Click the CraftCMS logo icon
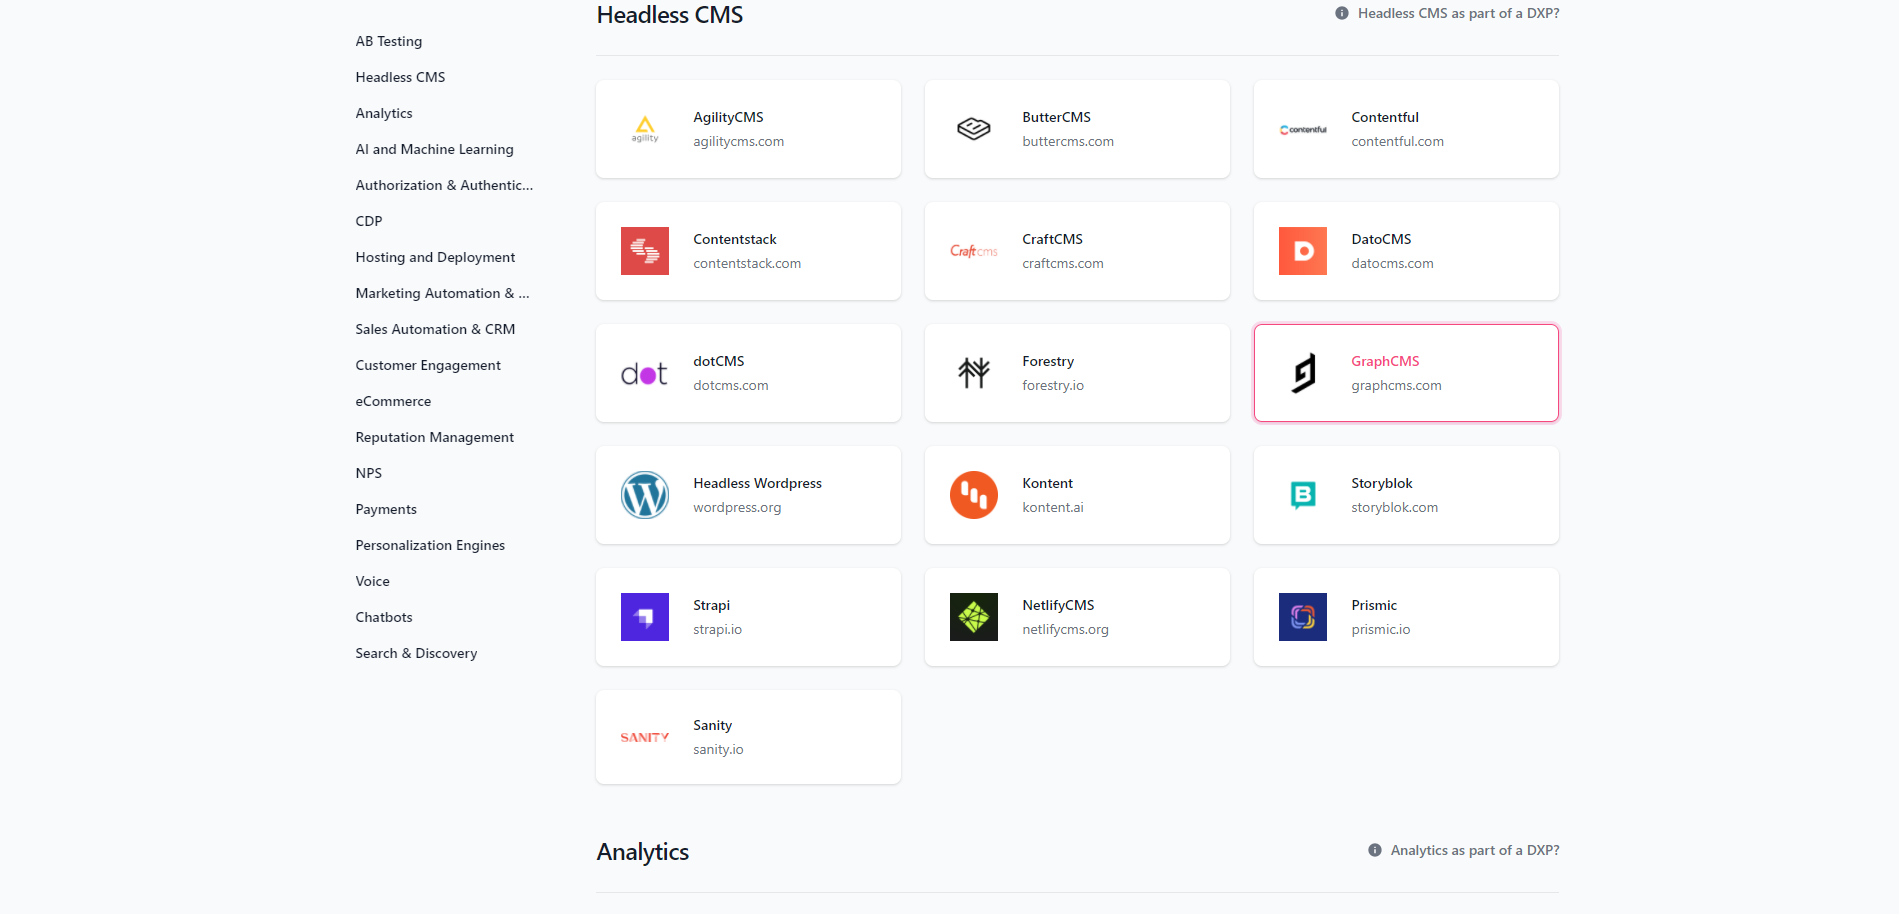Screen dimensions: 1899x914 pos(973,251)
